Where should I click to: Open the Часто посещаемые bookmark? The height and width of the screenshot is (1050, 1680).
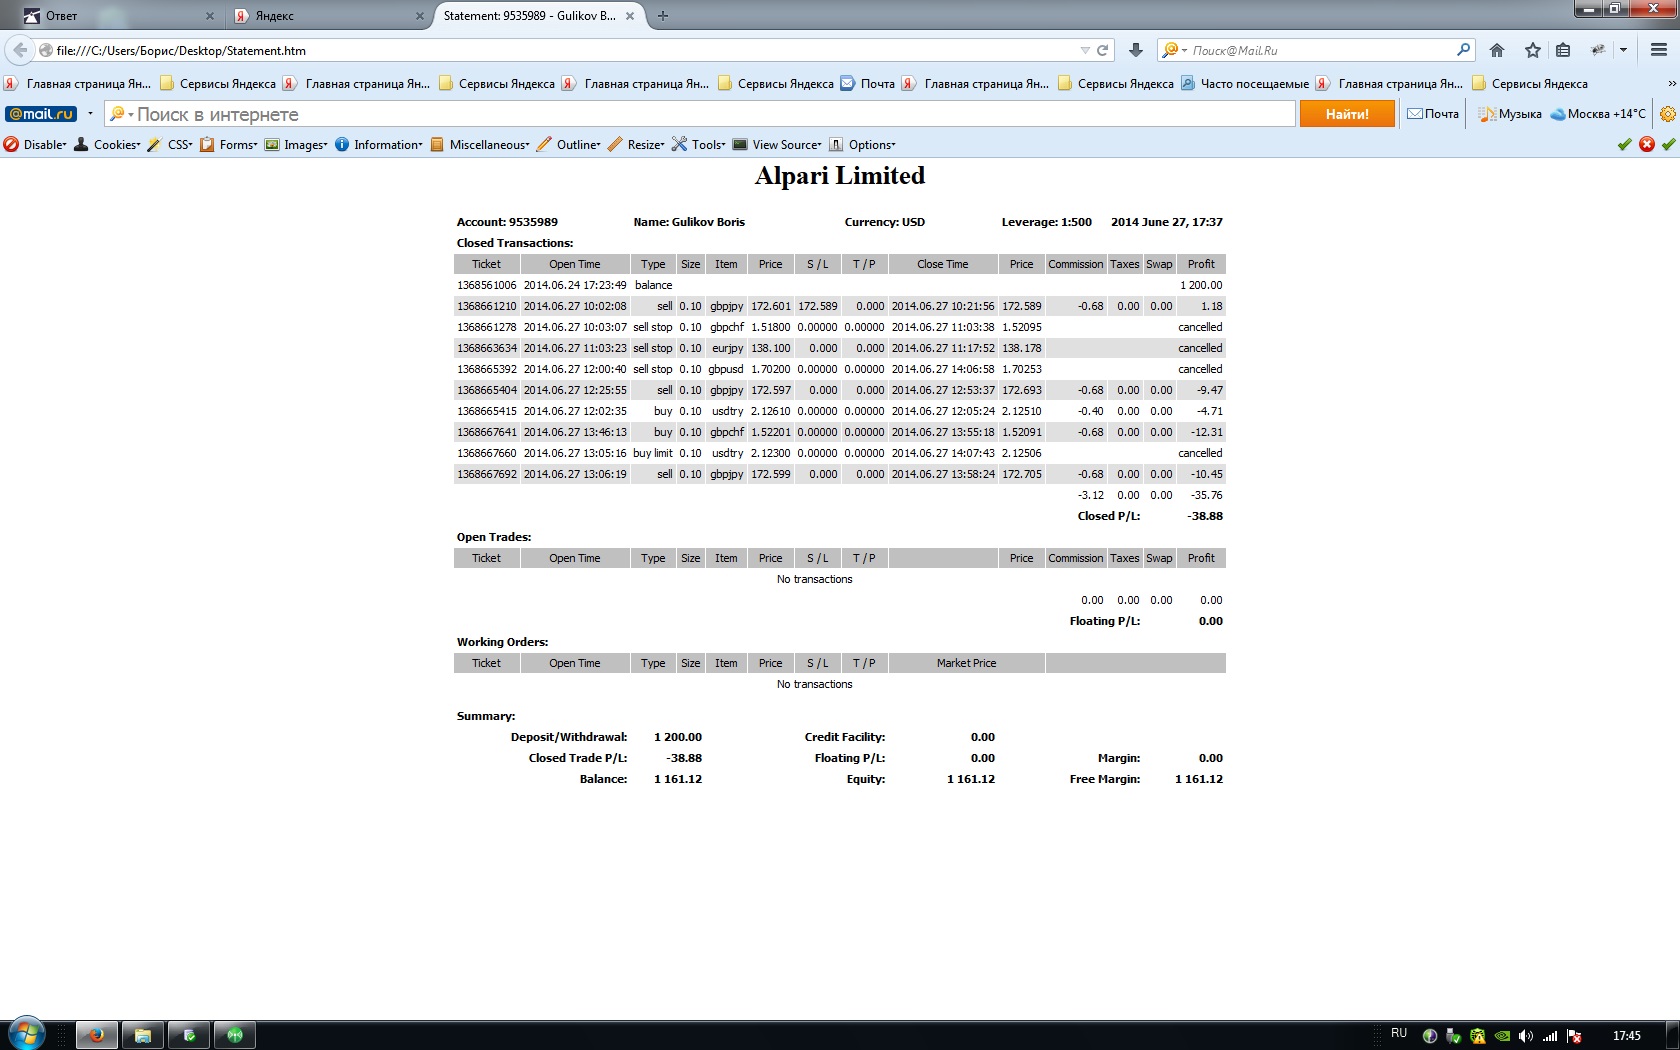coord(1245,84)
